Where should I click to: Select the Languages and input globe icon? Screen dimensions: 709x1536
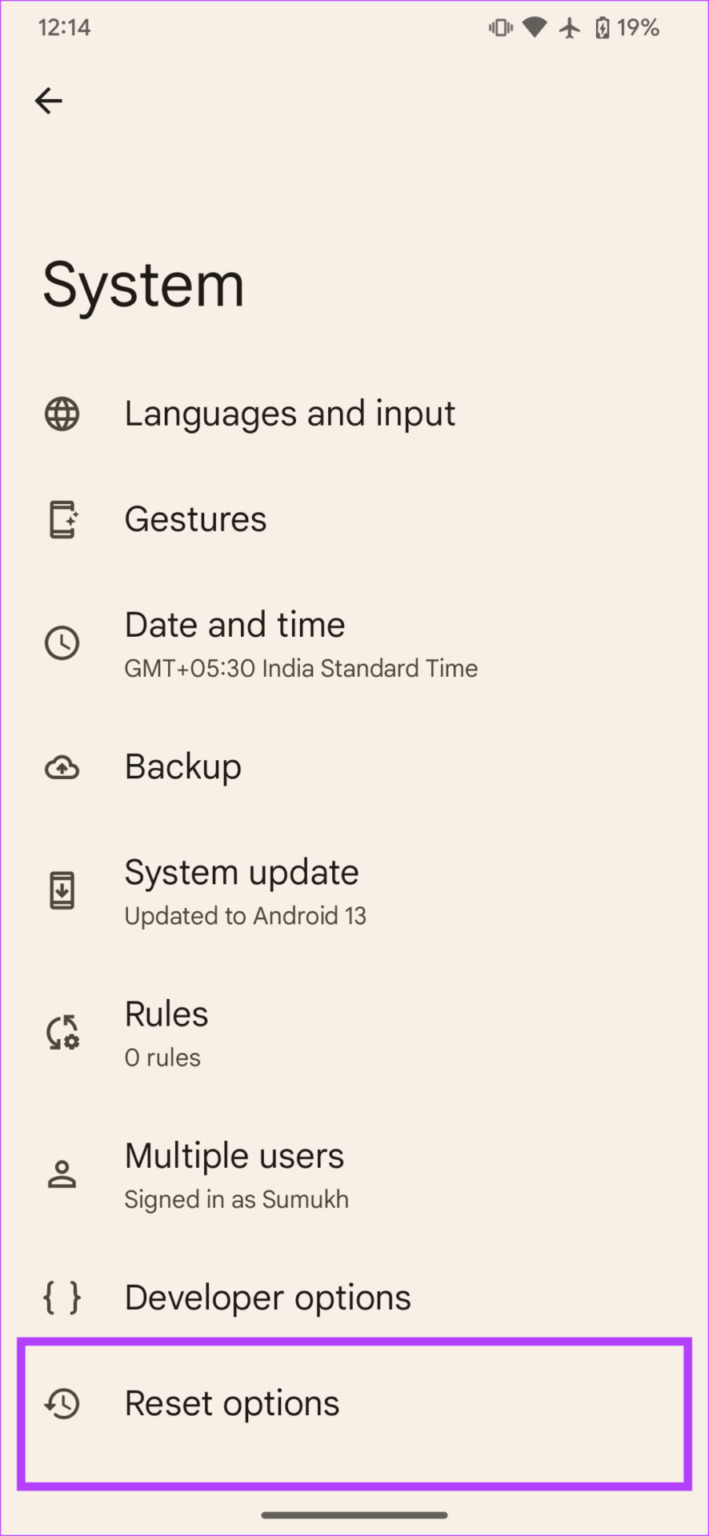point(62,413)
